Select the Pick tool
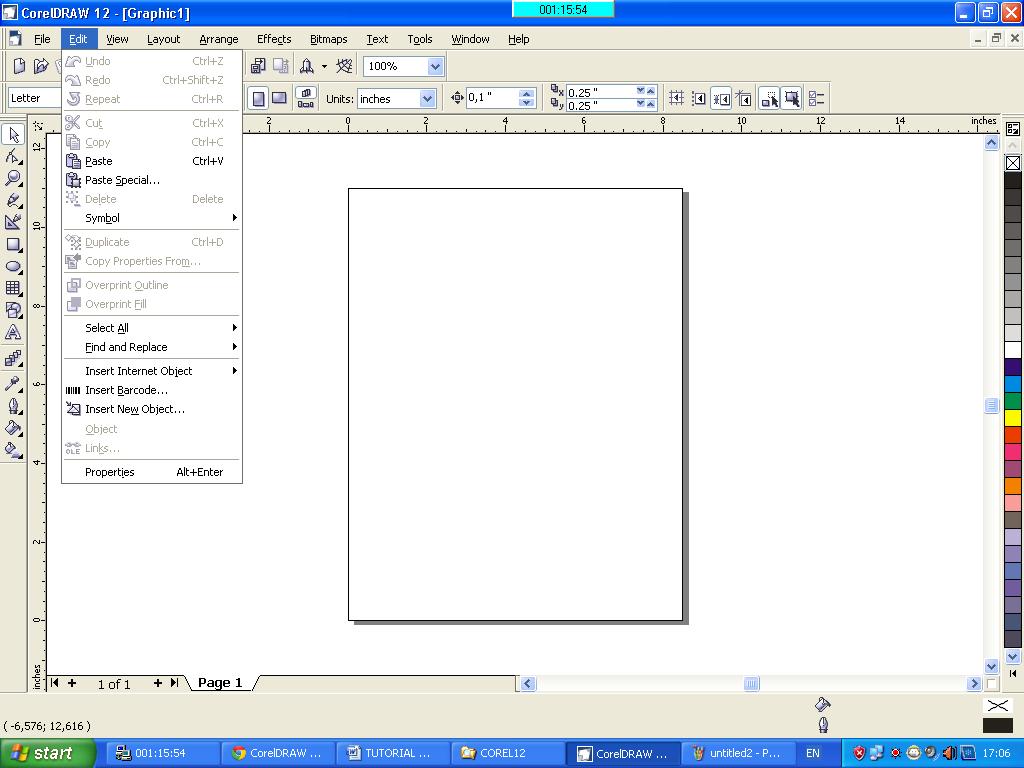The height and width of the screenshot is (768, 1024). (13, 133)
